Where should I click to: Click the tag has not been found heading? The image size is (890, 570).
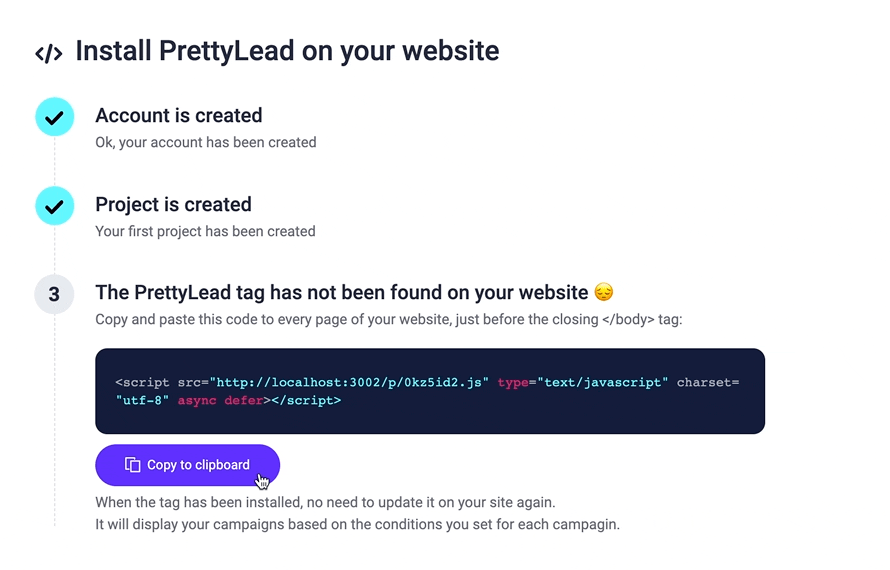(342, 292)
